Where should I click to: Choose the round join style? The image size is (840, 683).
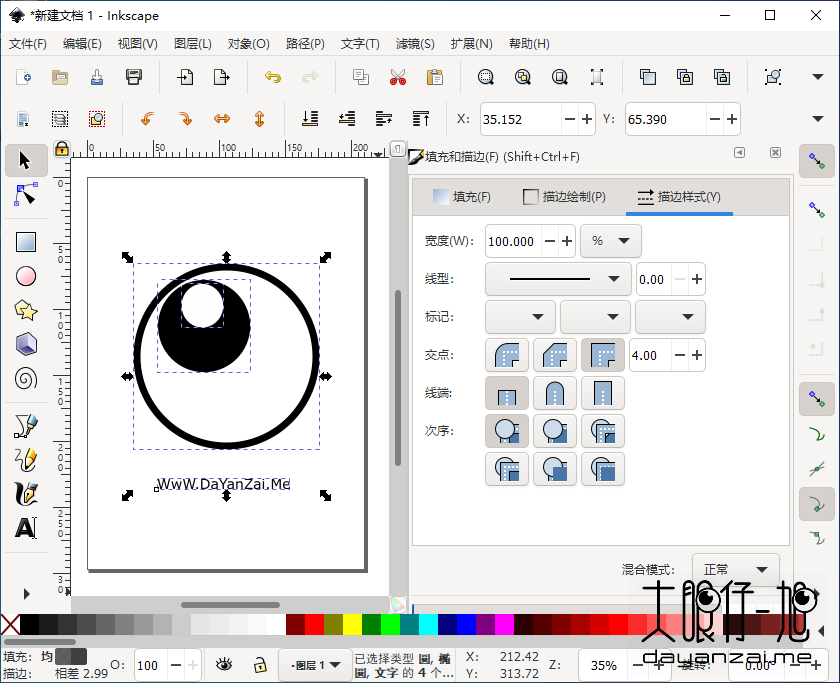coord(507,355)
